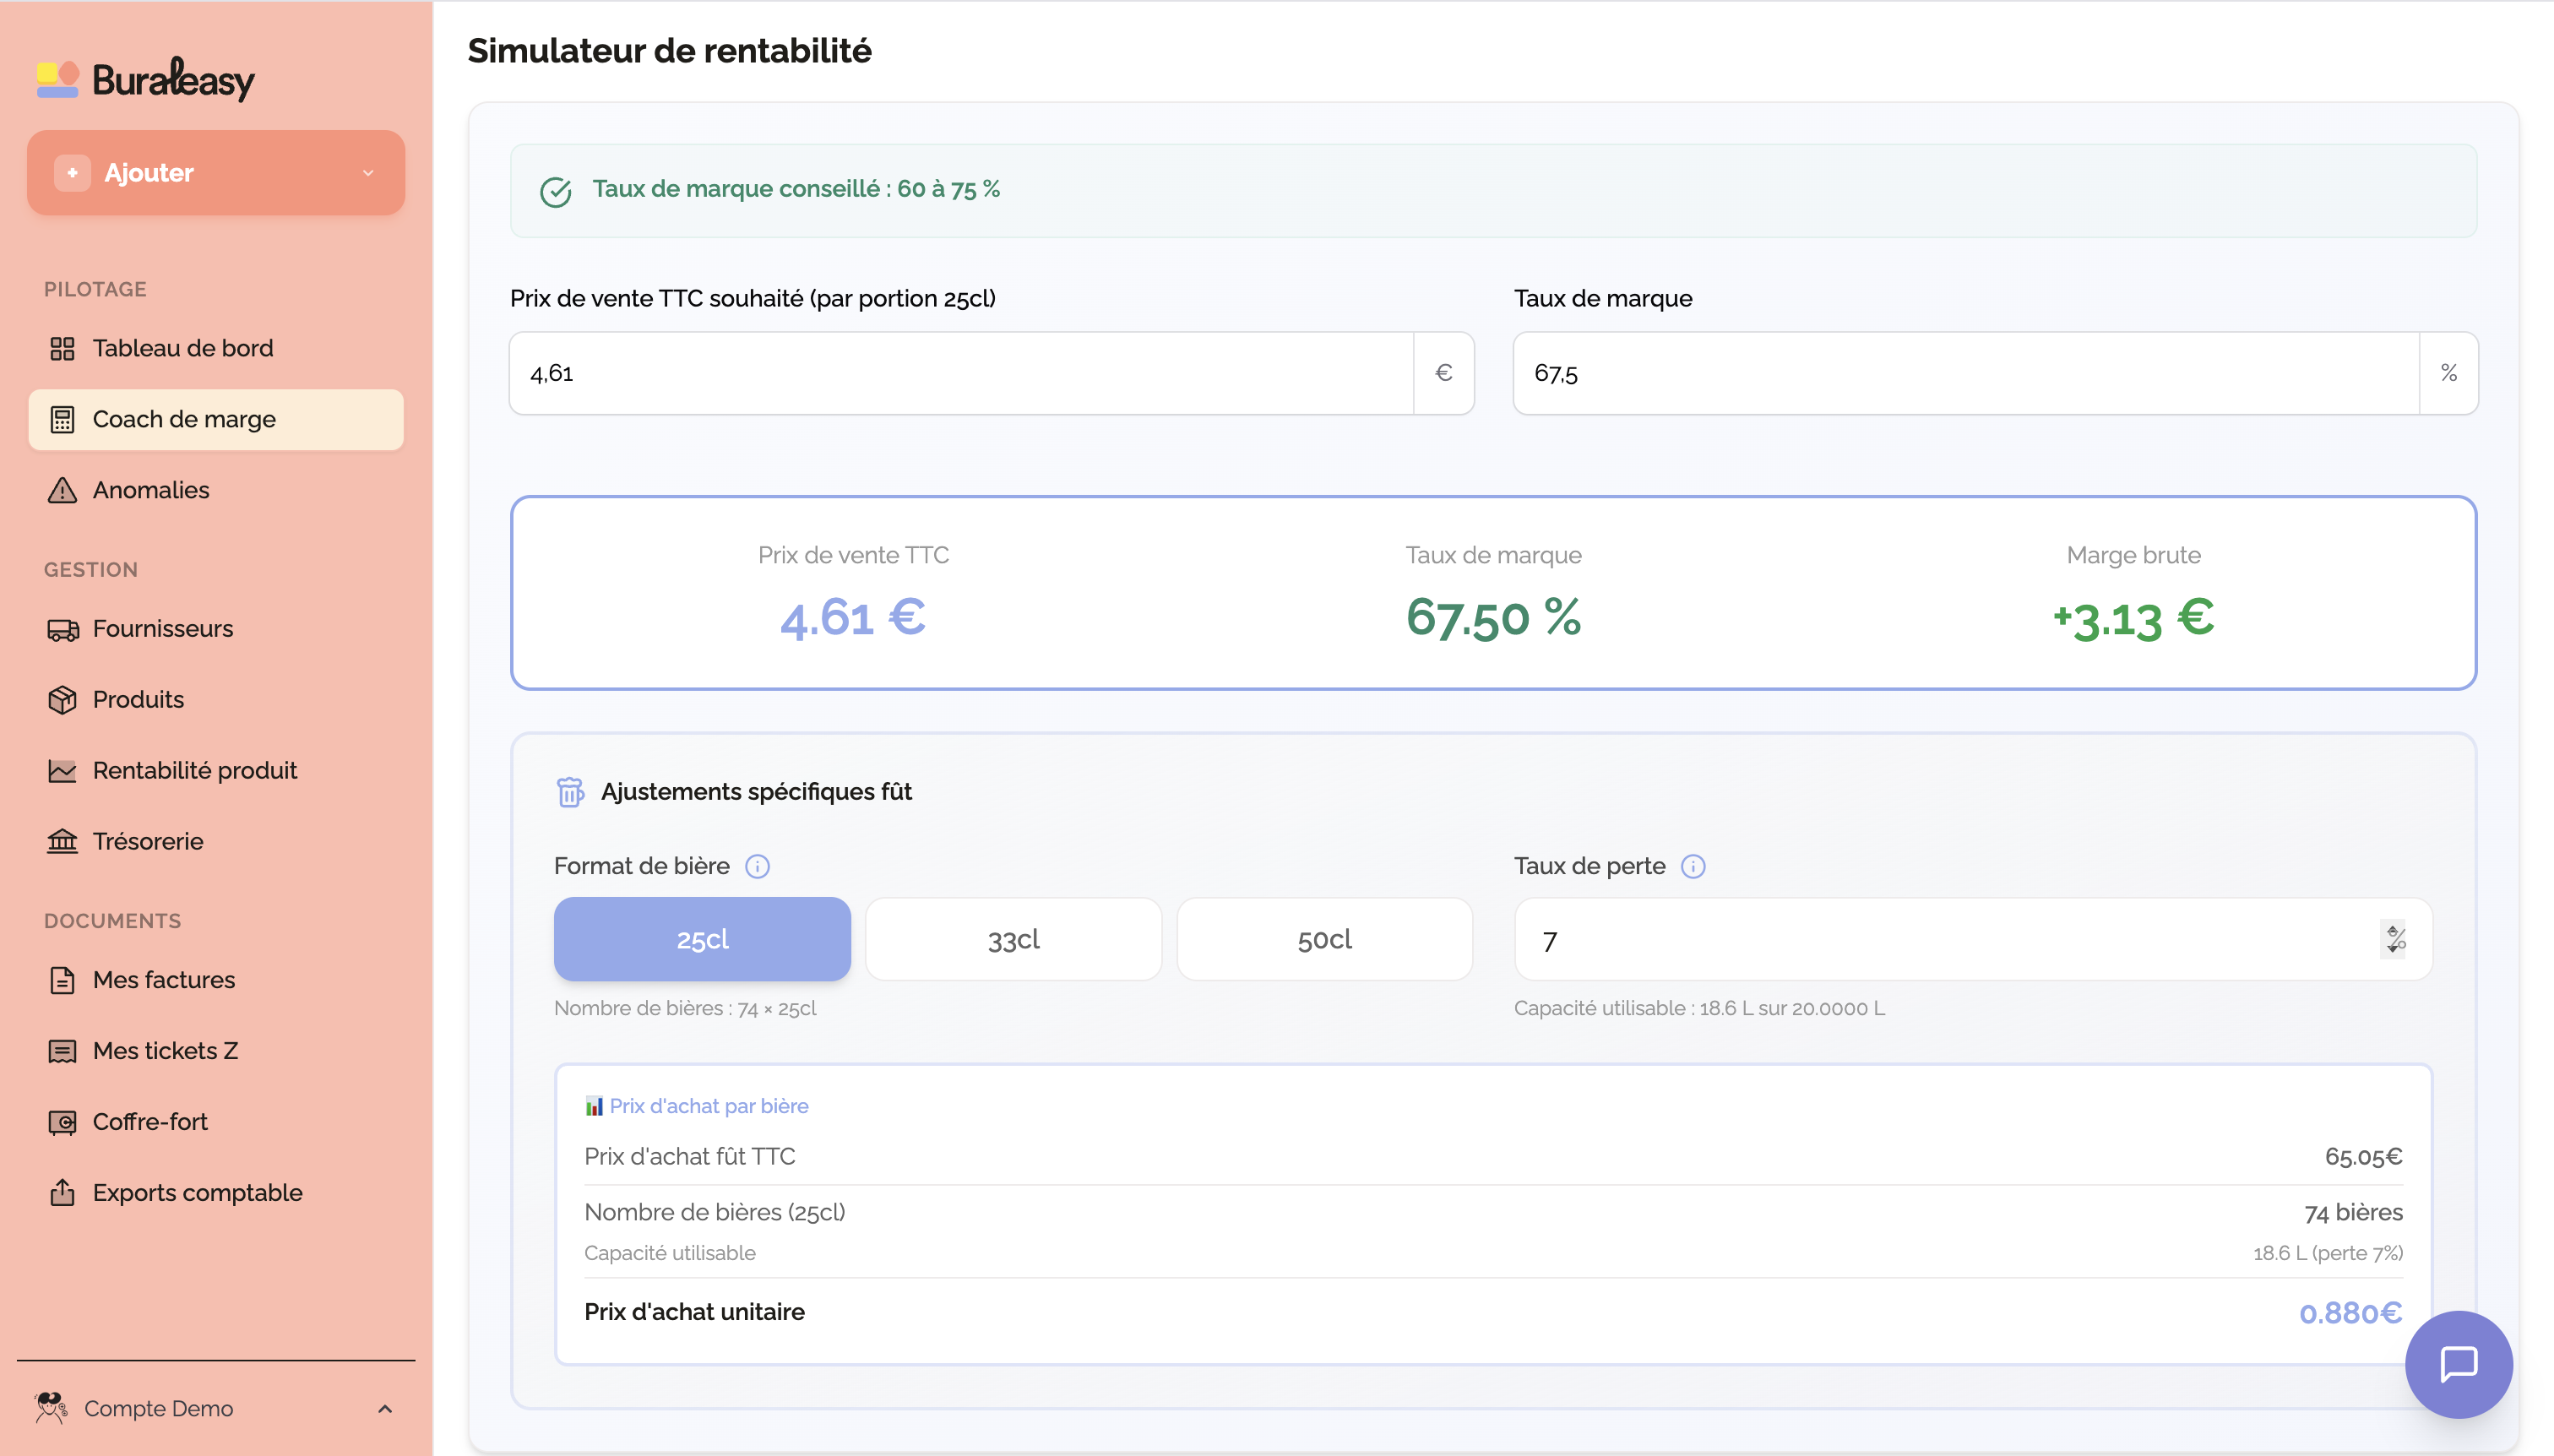2554x1456 pixels.
Task: Click the Coach de marge calculator icon
Action: (62, 419)
